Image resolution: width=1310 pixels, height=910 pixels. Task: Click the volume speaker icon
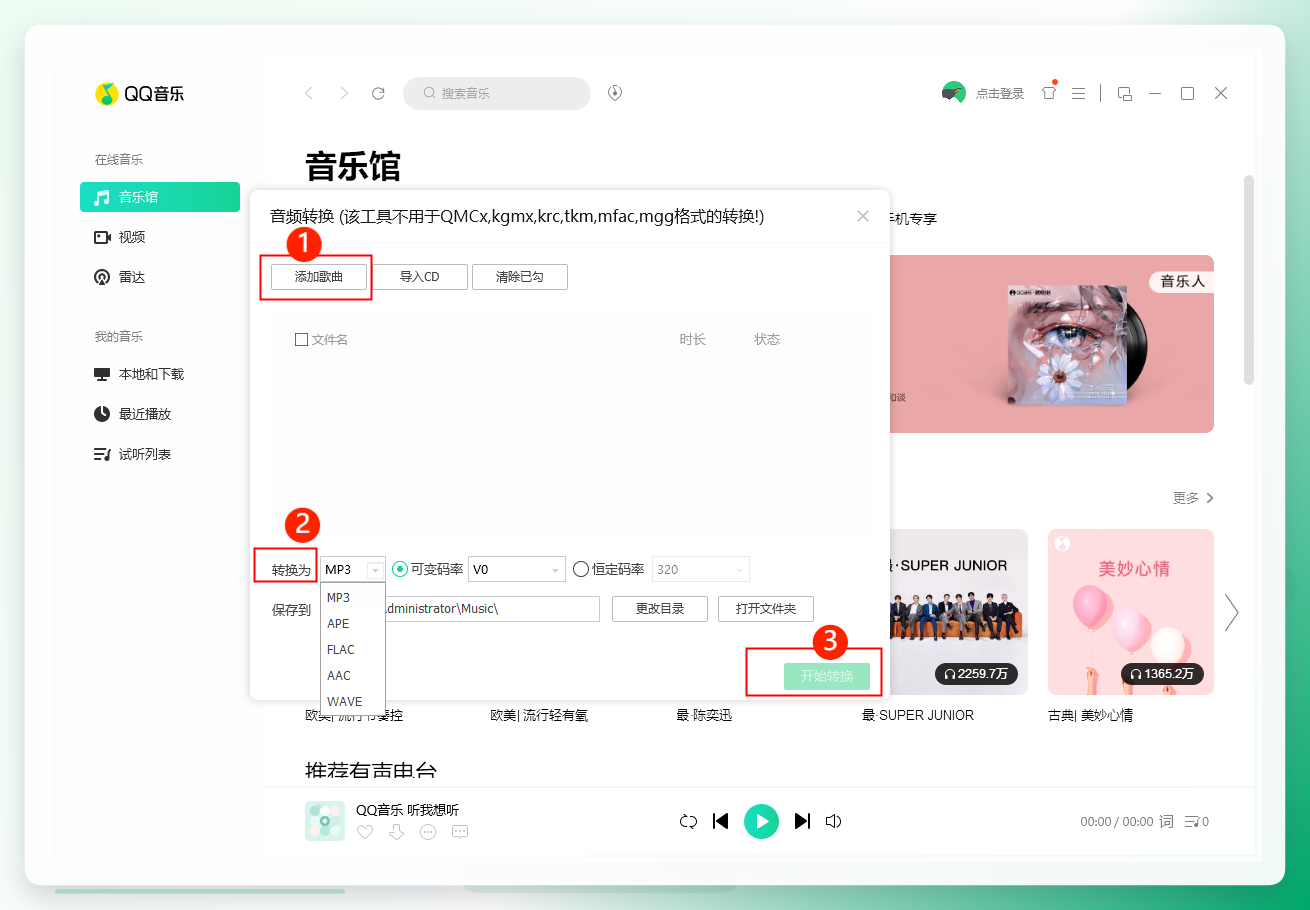click(x=833, y=821)
